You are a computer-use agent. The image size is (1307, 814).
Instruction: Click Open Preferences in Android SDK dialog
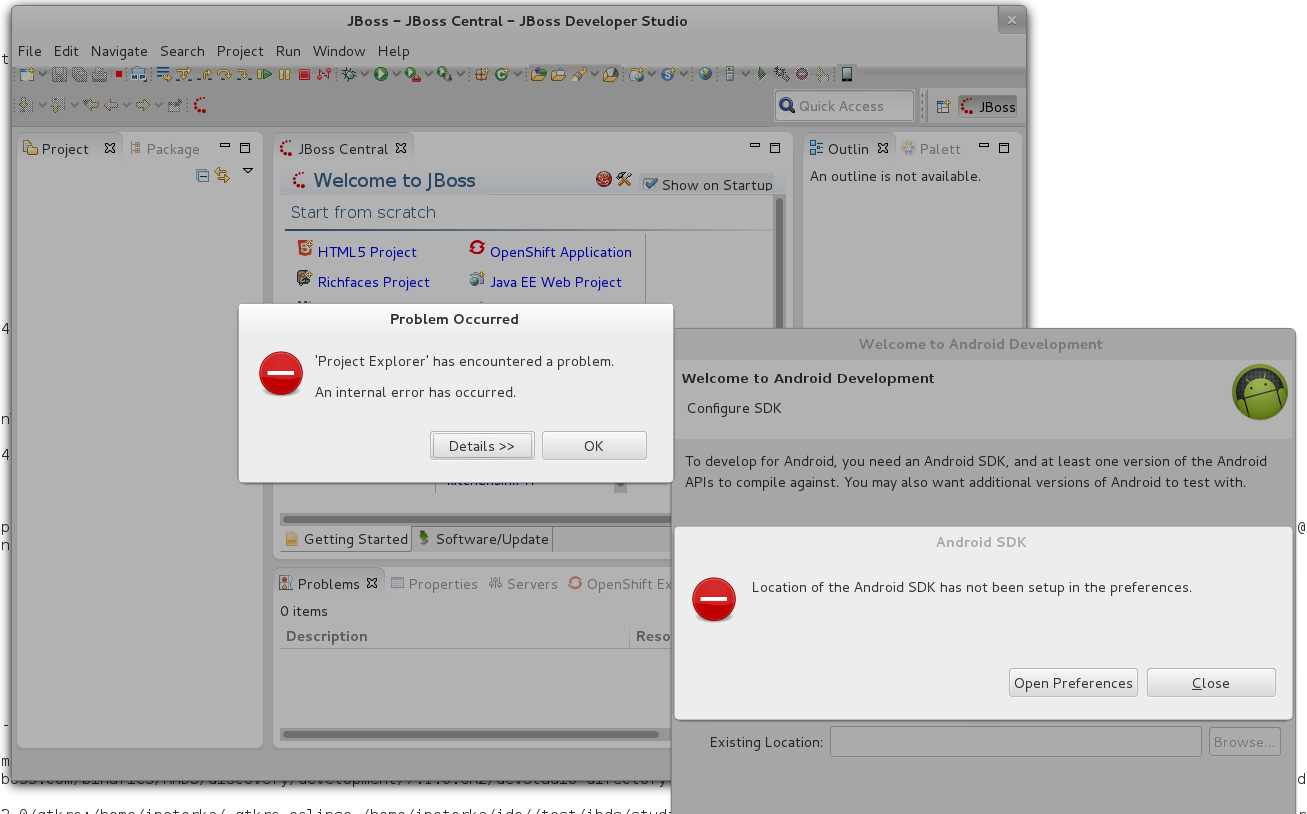click(x=1073, y=683)
